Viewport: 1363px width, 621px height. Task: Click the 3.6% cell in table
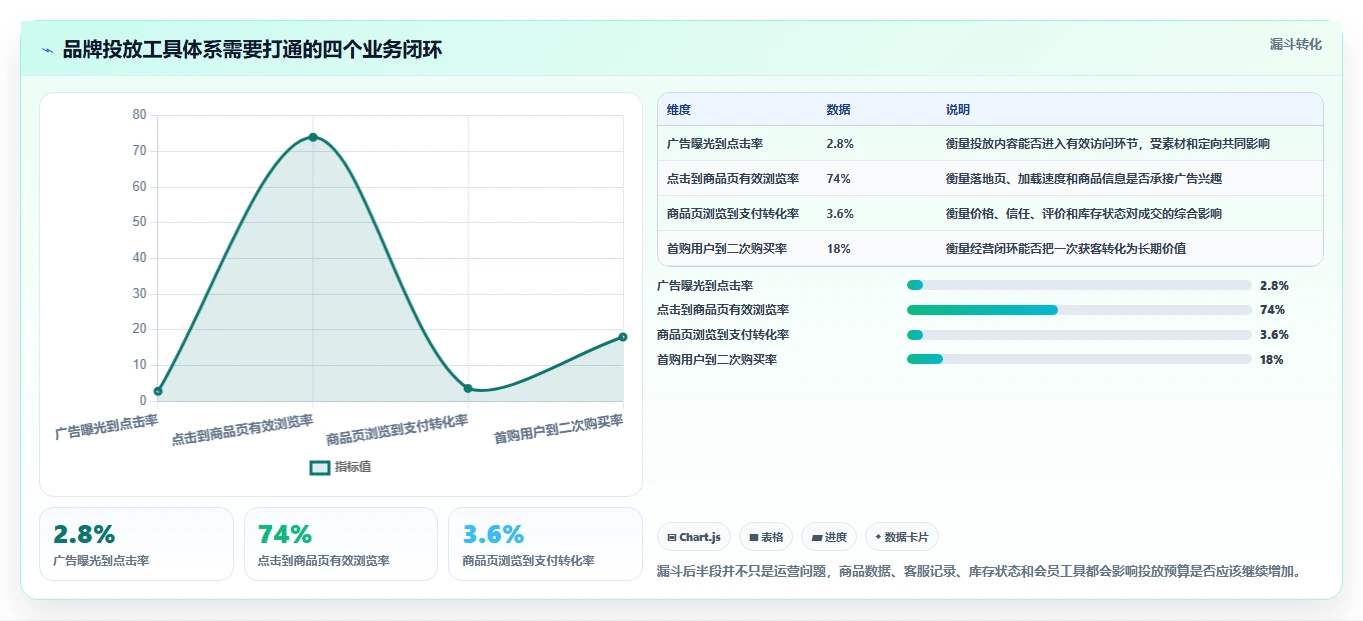(x=840, y=214)
